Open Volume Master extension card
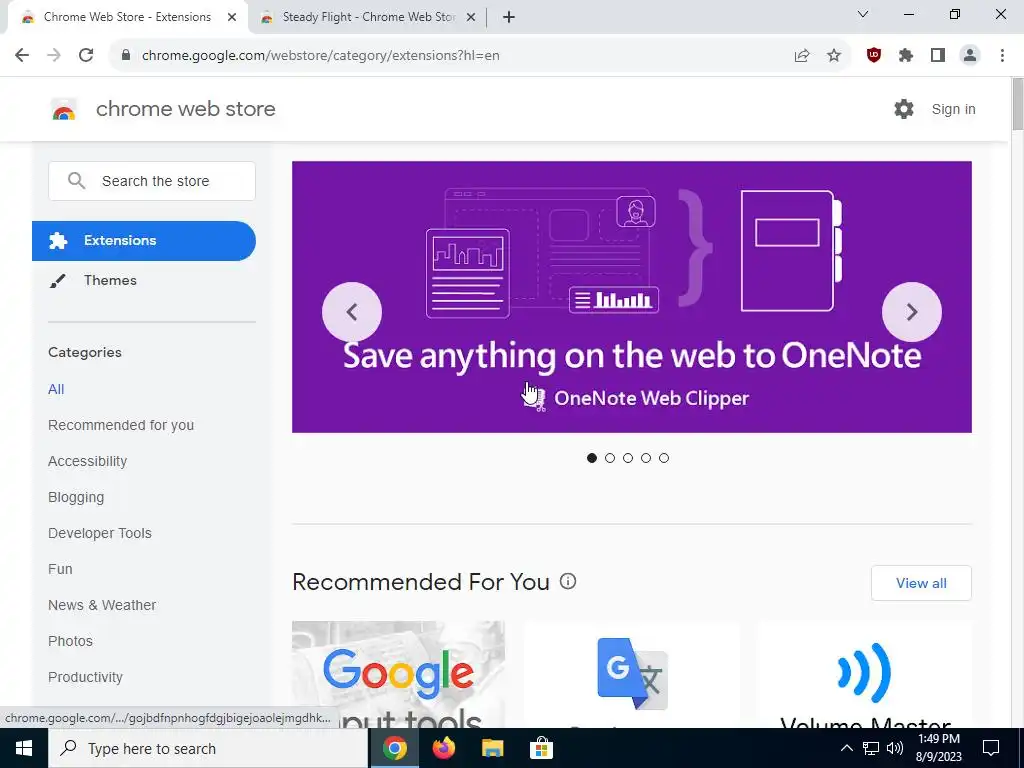Image resolution: width=1024 pixels, height=768 pixels. click(x=865, y=675)
